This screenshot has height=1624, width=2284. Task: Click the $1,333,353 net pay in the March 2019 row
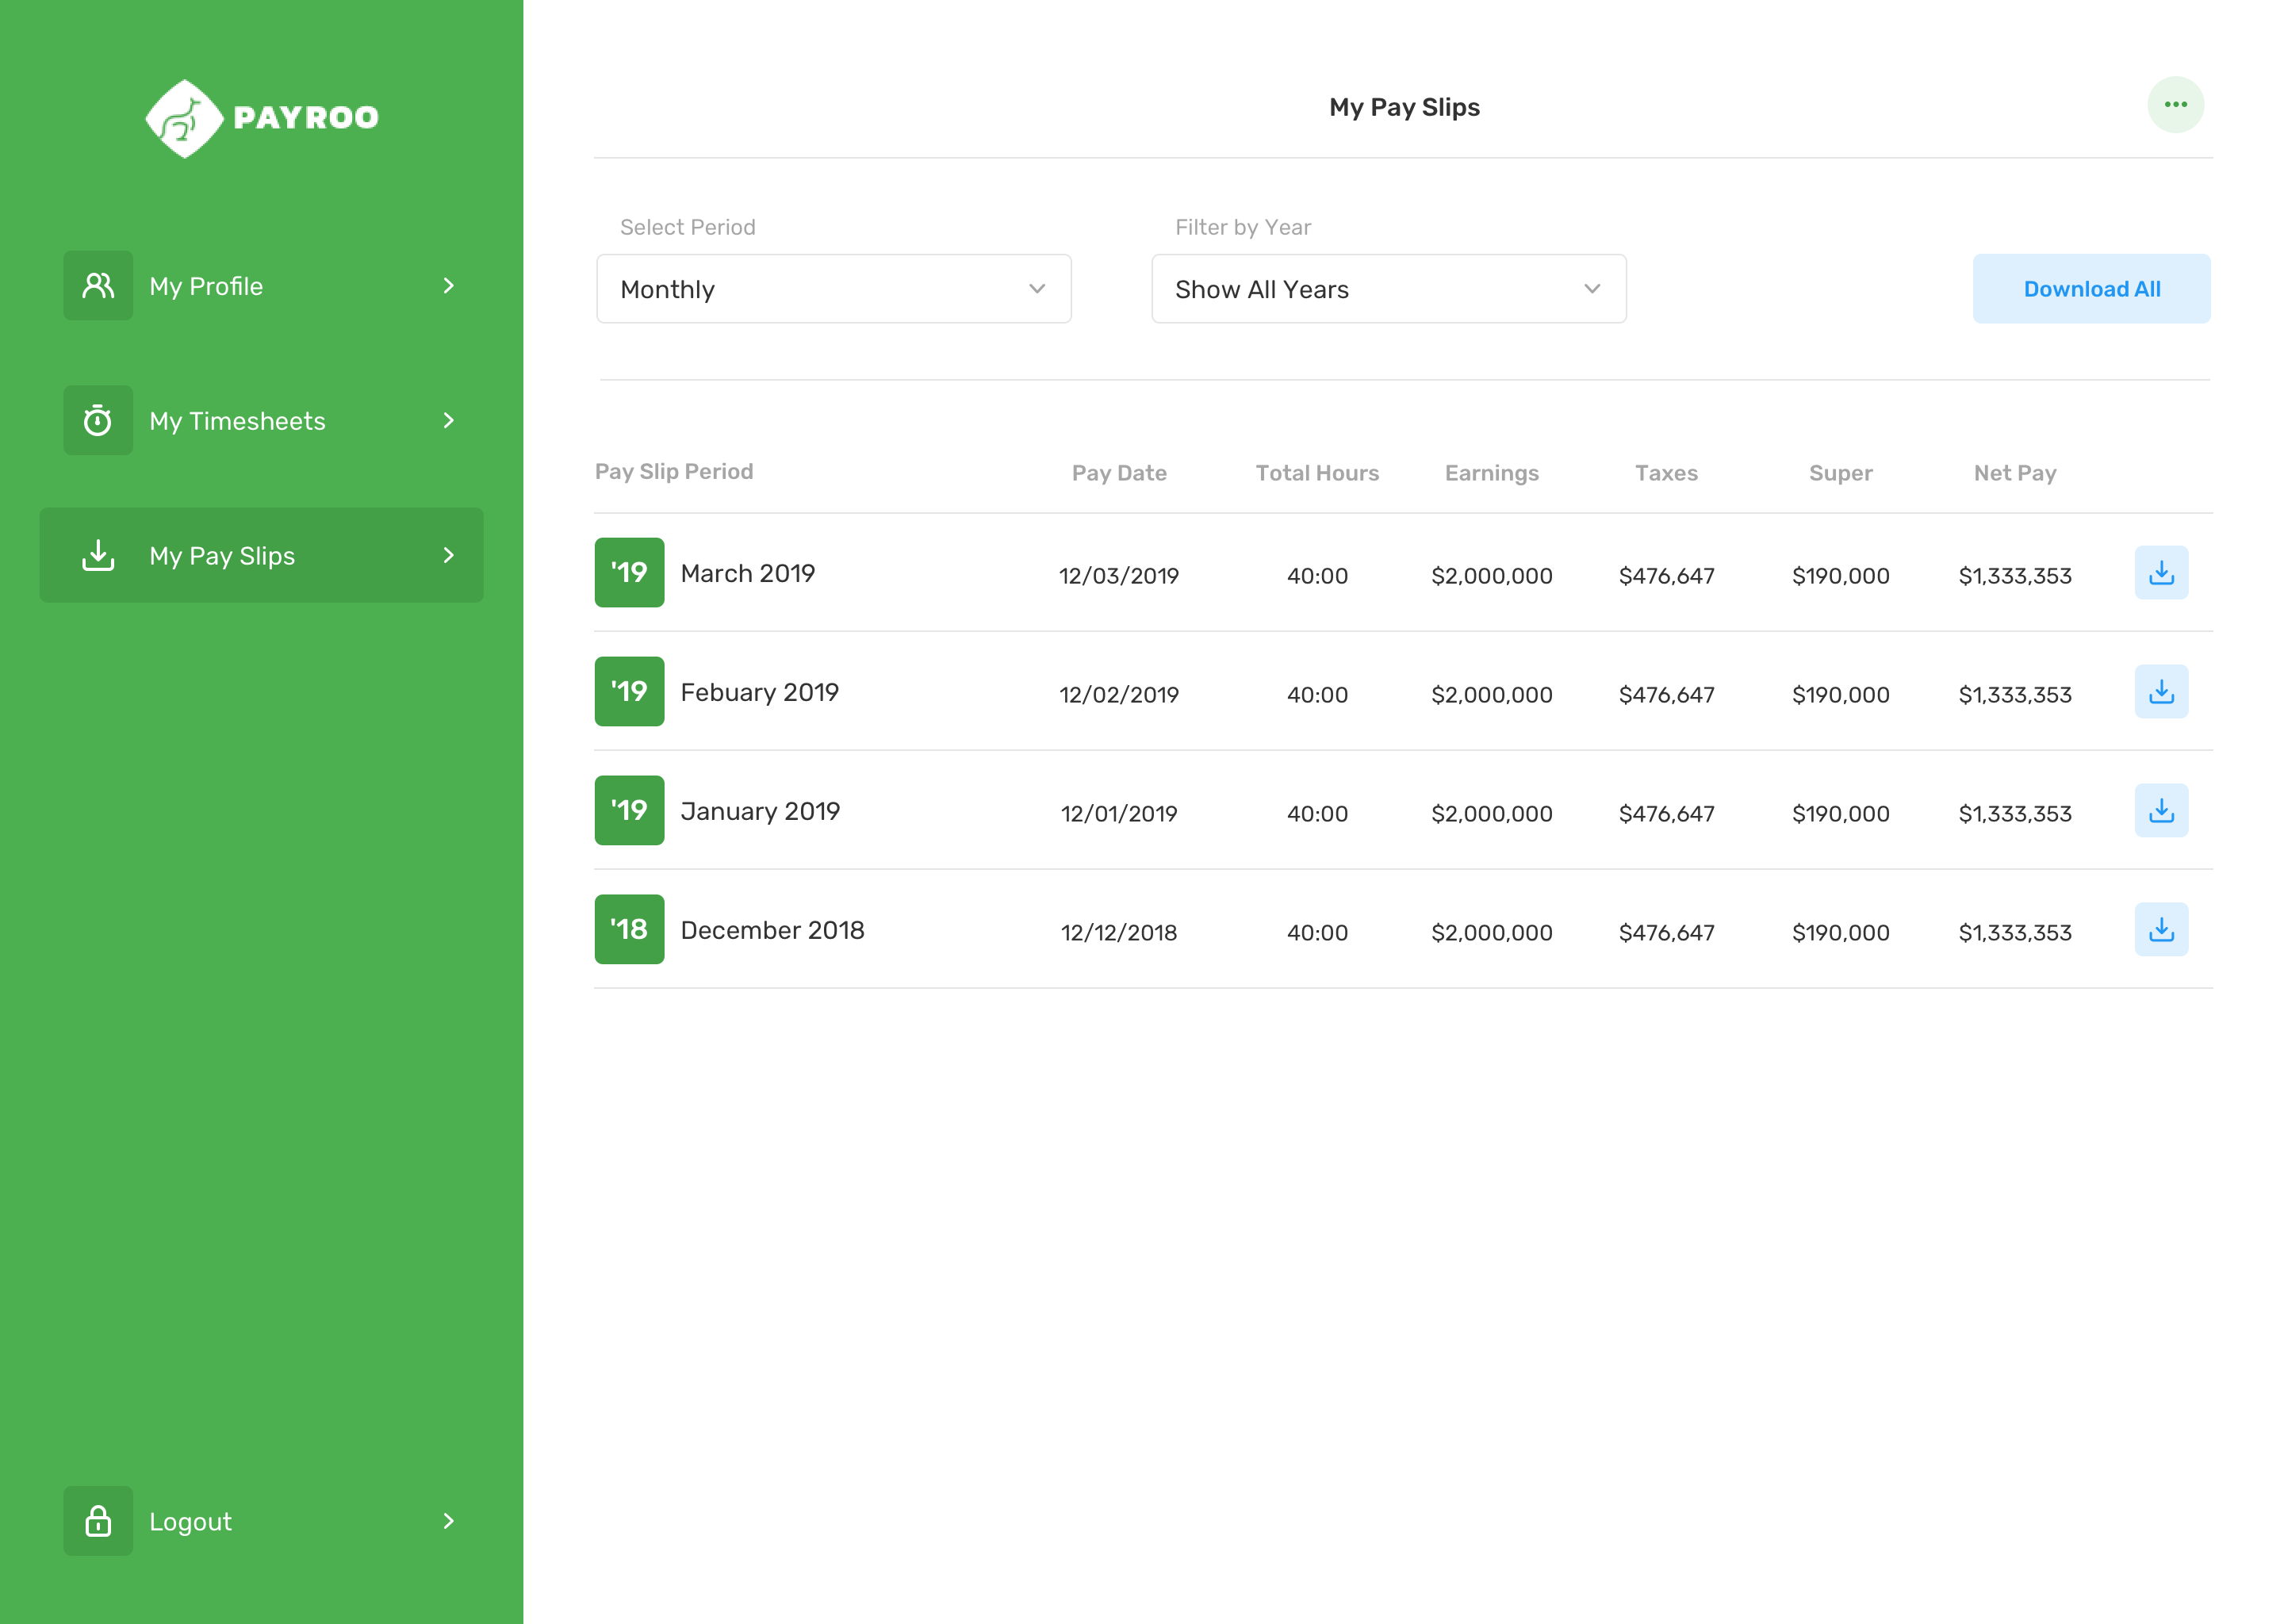[2014, 576]
